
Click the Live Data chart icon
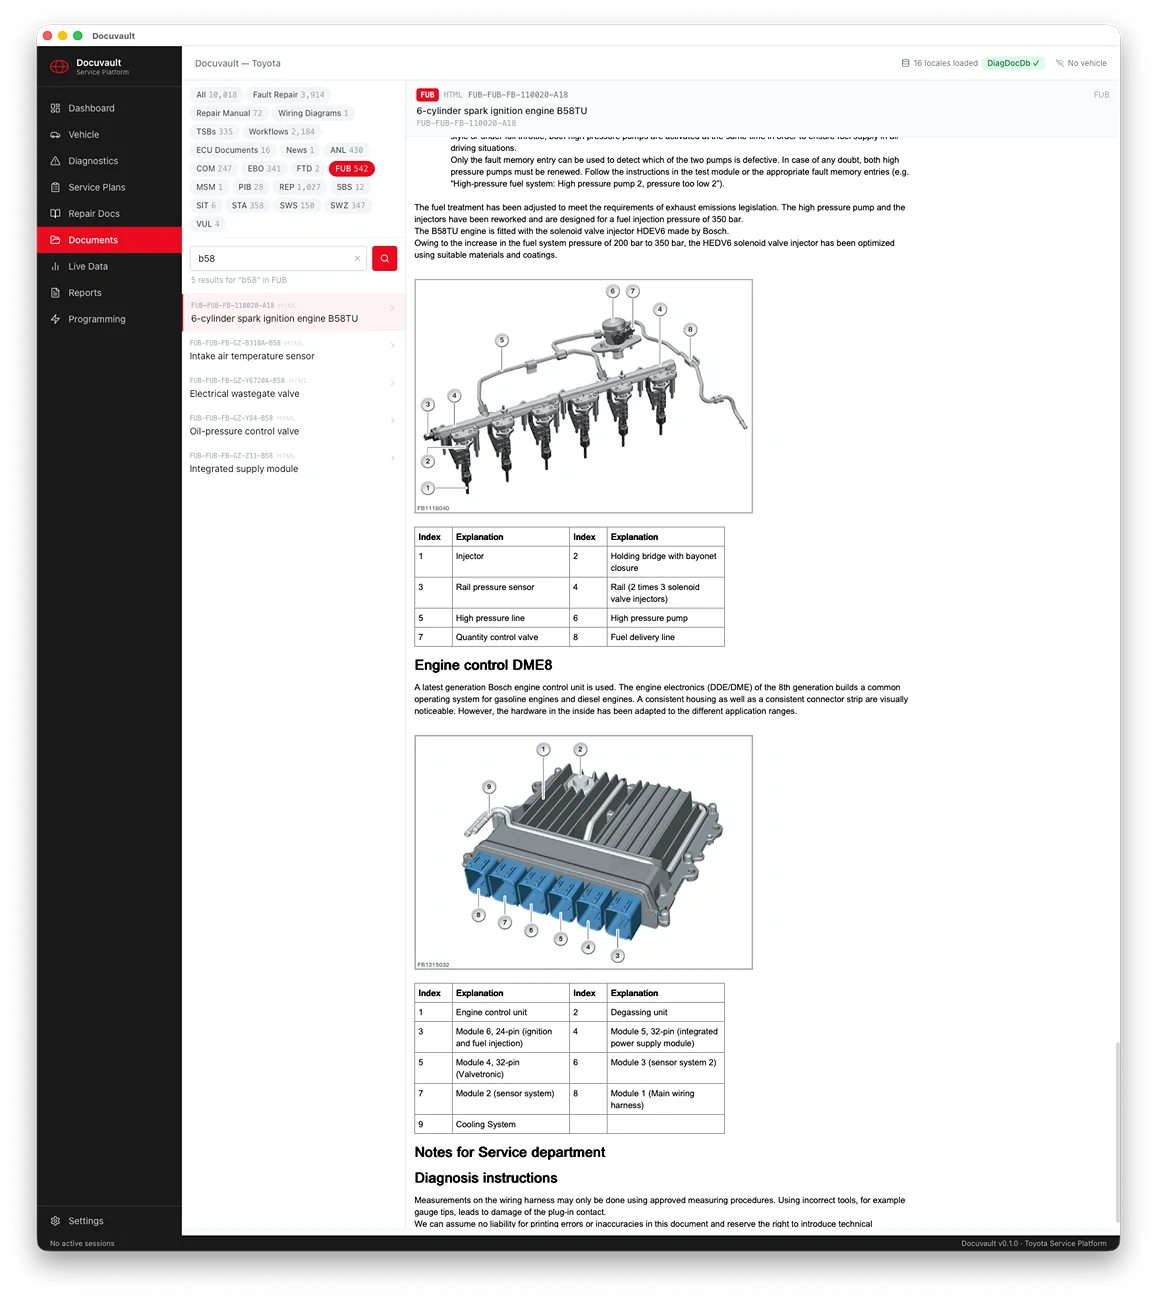(55, 267)
